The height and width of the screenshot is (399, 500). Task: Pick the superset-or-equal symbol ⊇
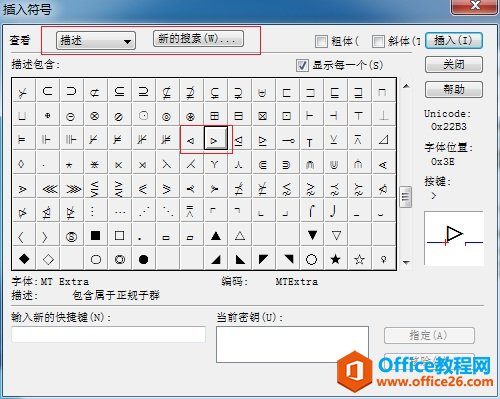144,91
